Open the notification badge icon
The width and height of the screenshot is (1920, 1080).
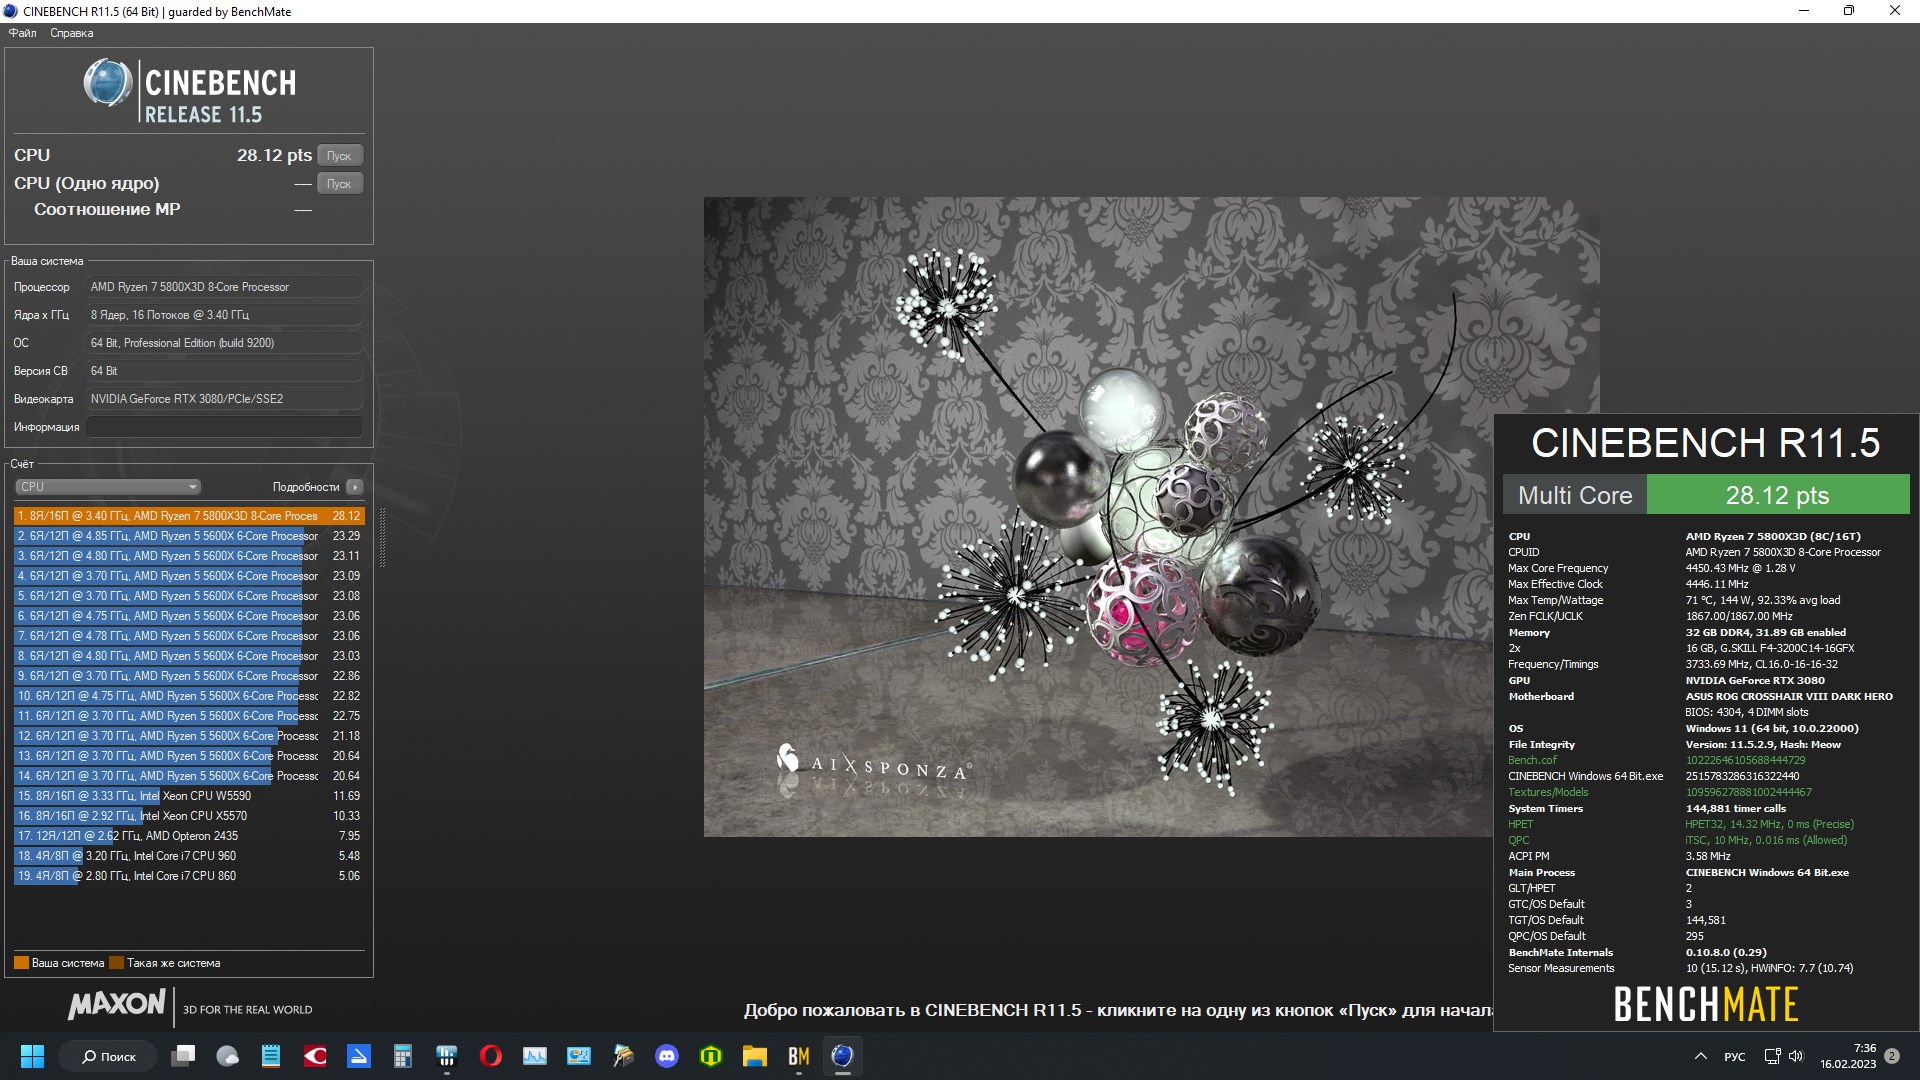1892,1056
